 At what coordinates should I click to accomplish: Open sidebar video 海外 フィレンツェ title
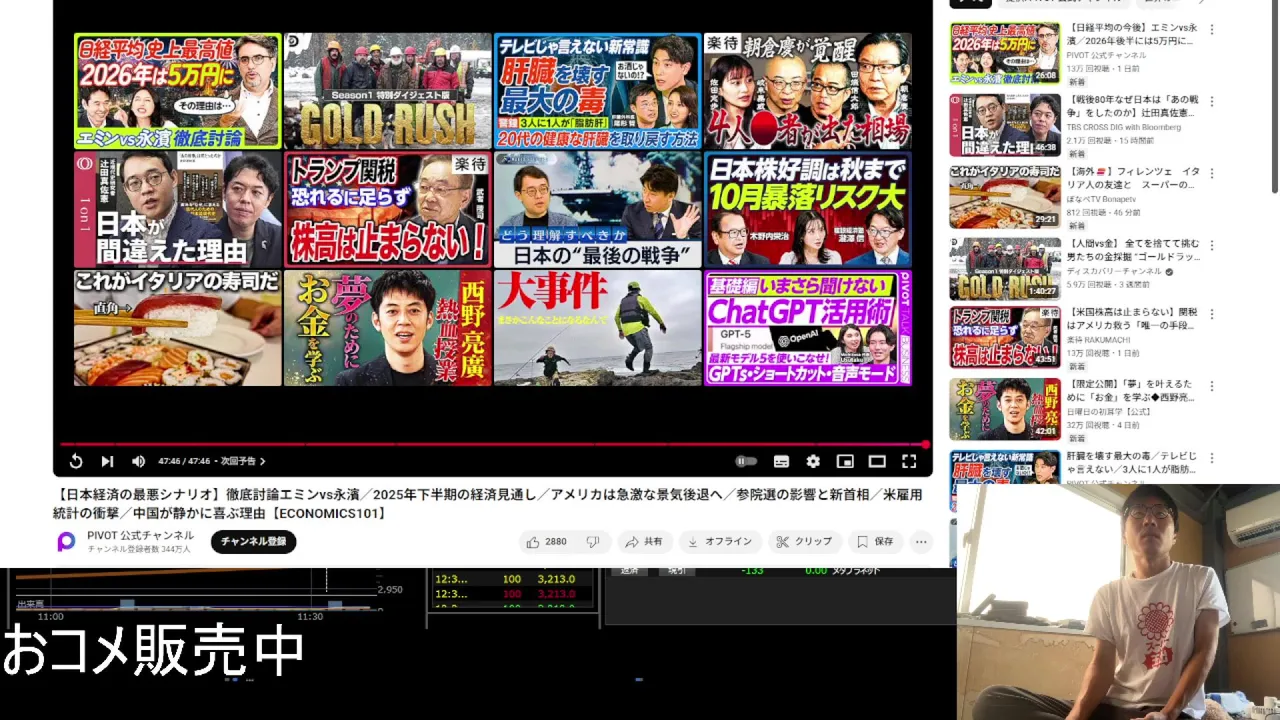(1132, 178)
